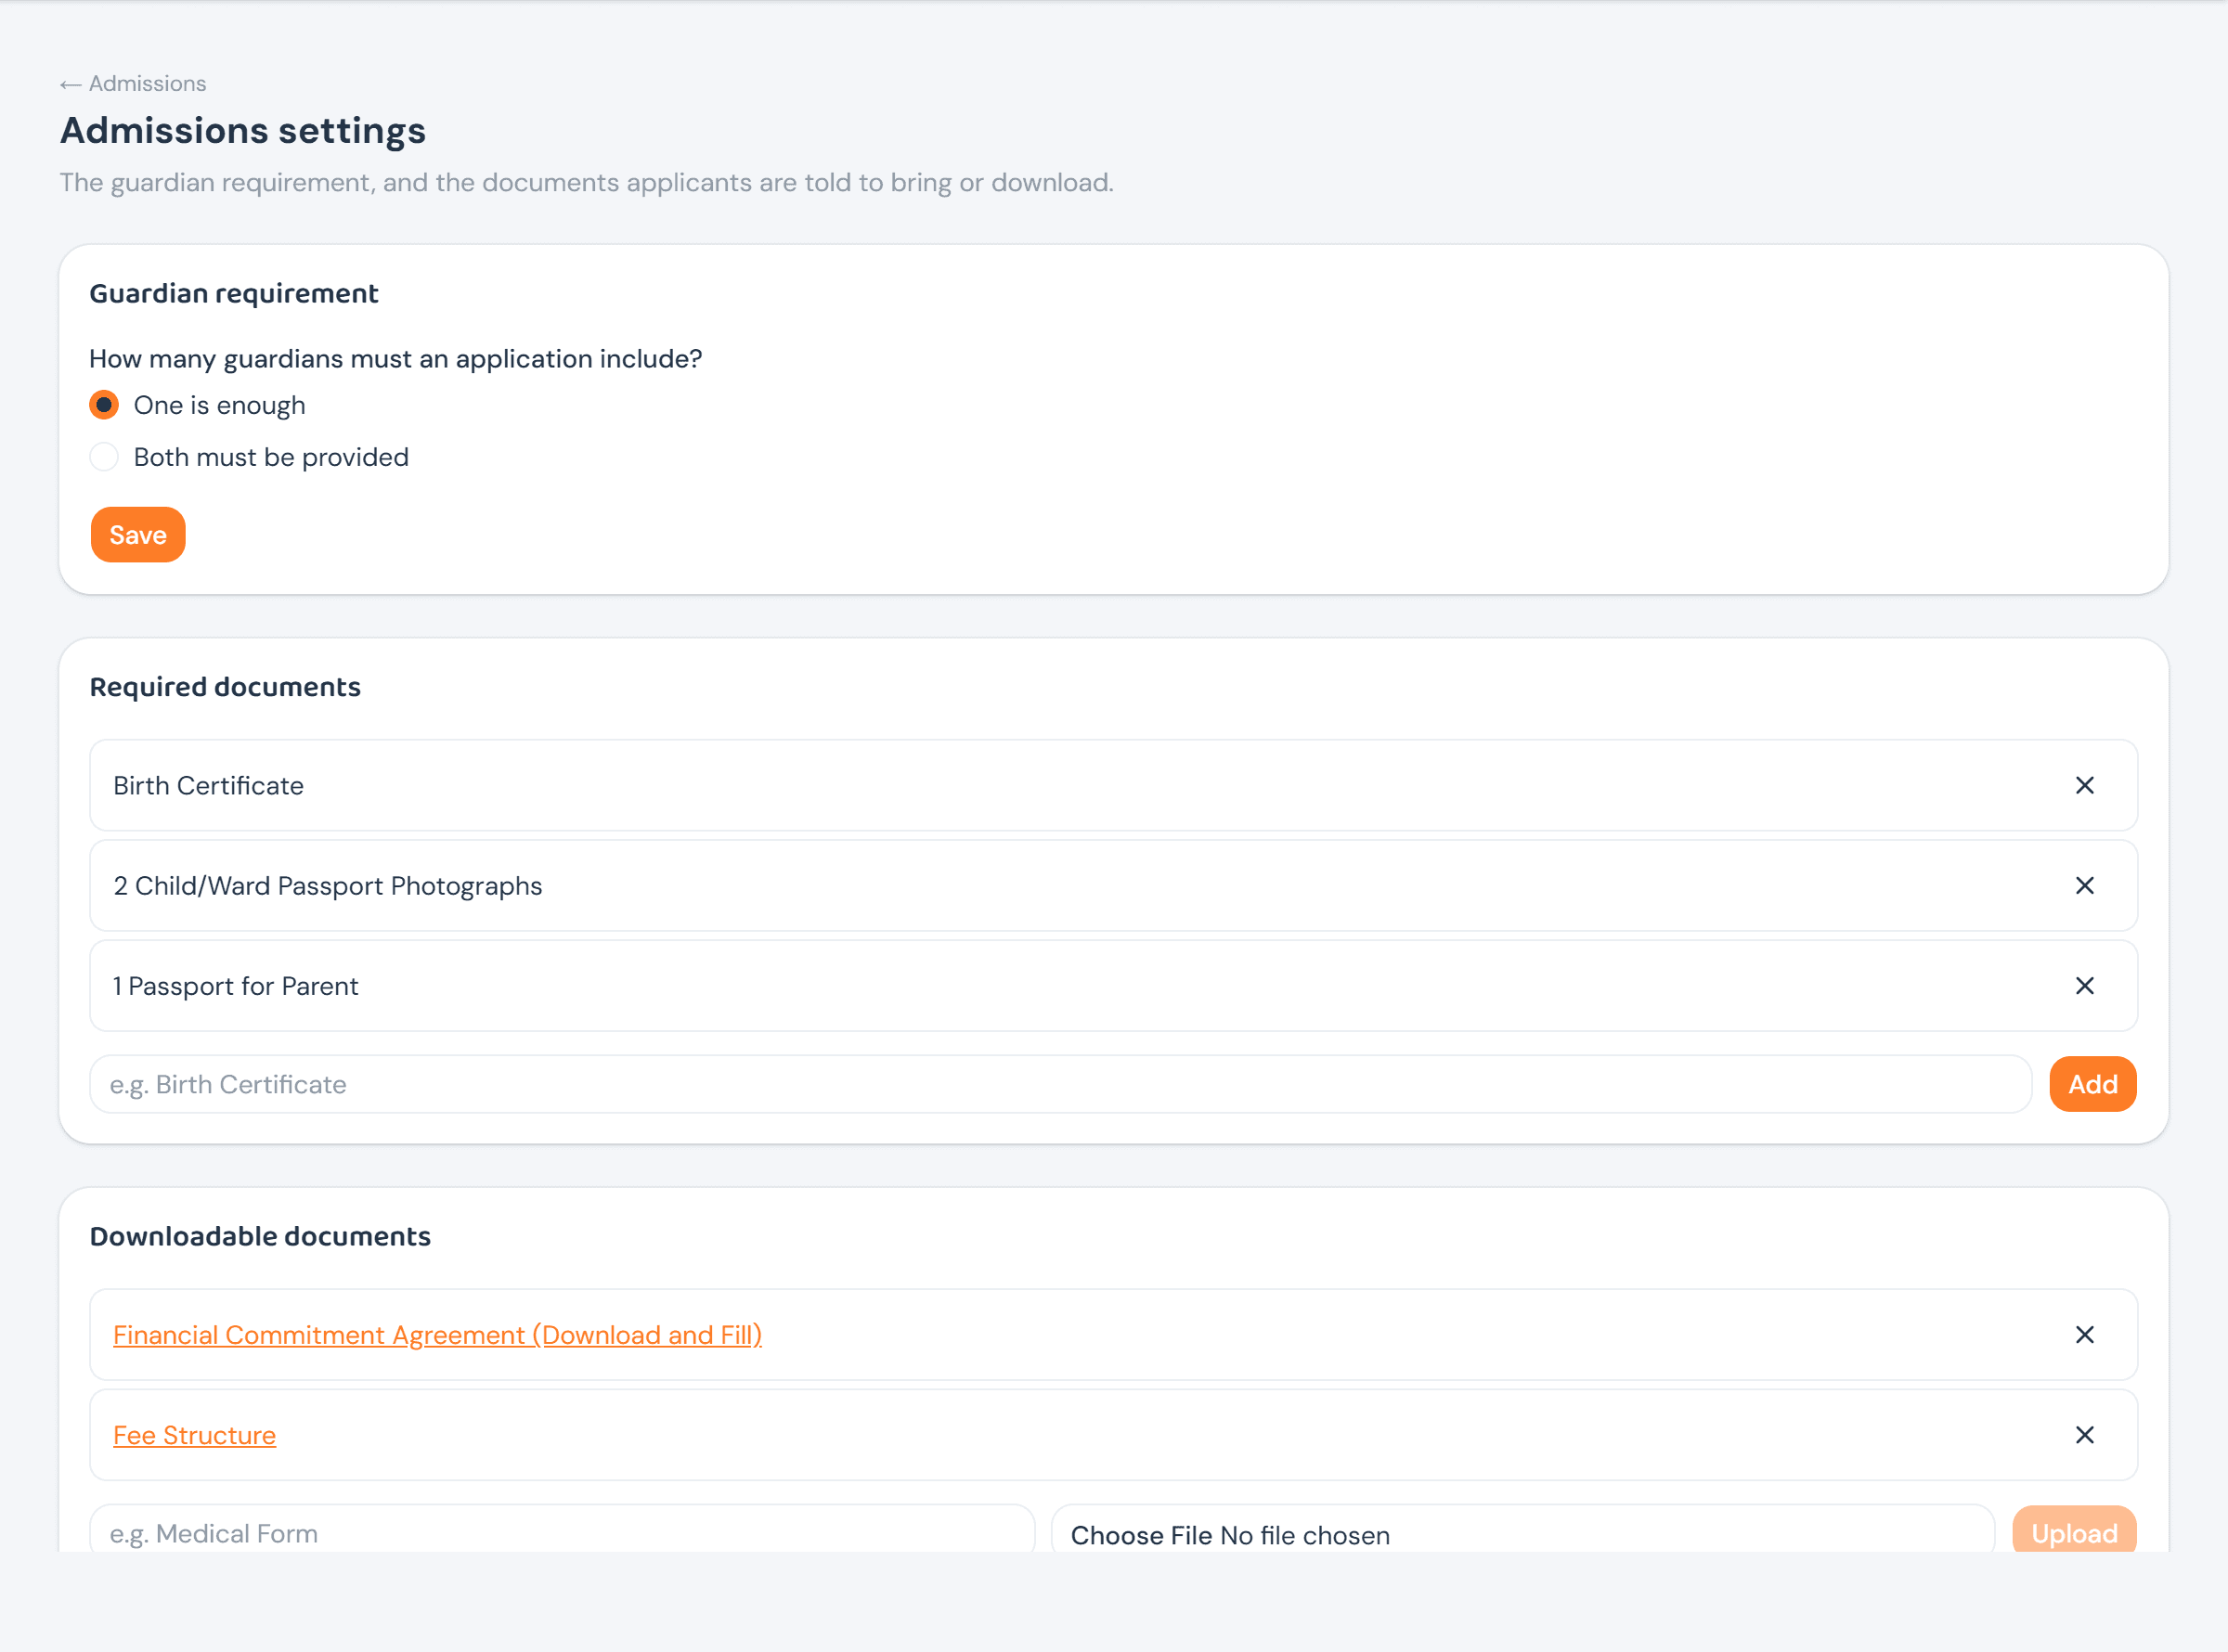Select the "1 Passport for Parent" row text
2228x1652 pixels.
click(235, 986)
